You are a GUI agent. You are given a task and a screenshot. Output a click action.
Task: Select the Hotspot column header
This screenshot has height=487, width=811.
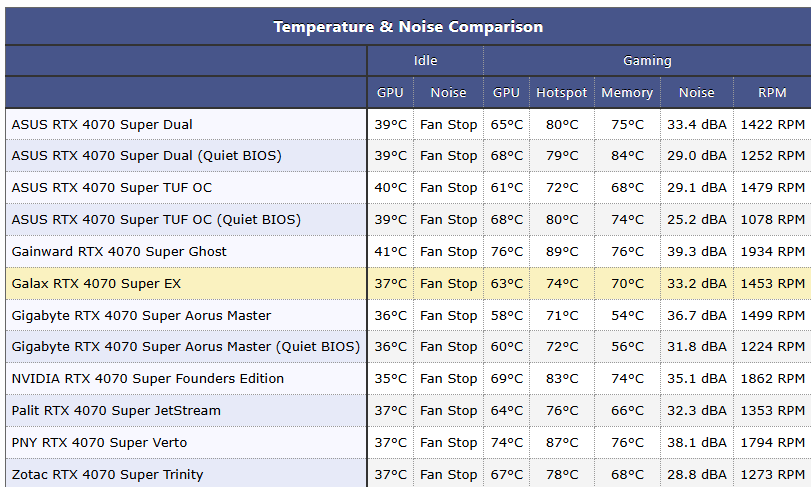click(x=561, y=93)
